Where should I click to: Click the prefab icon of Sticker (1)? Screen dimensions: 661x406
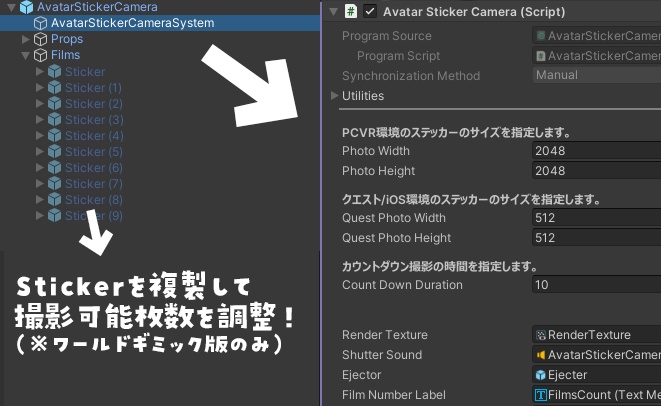click(x=54, y=88)
